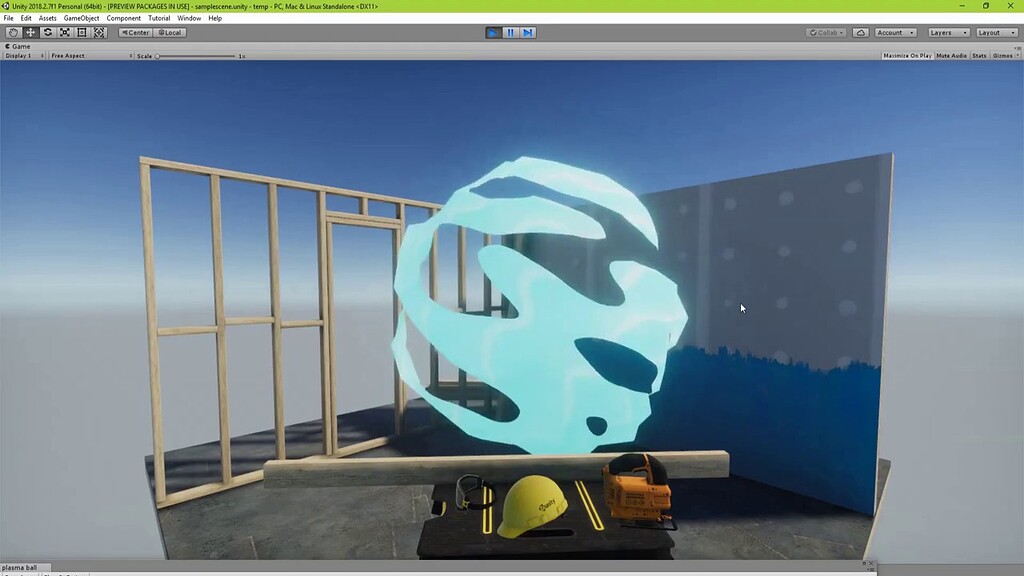The width and height of the screenshot is (1024, 576).
Task: Select the Rotate tool
Action: click(x=47, y=32)
